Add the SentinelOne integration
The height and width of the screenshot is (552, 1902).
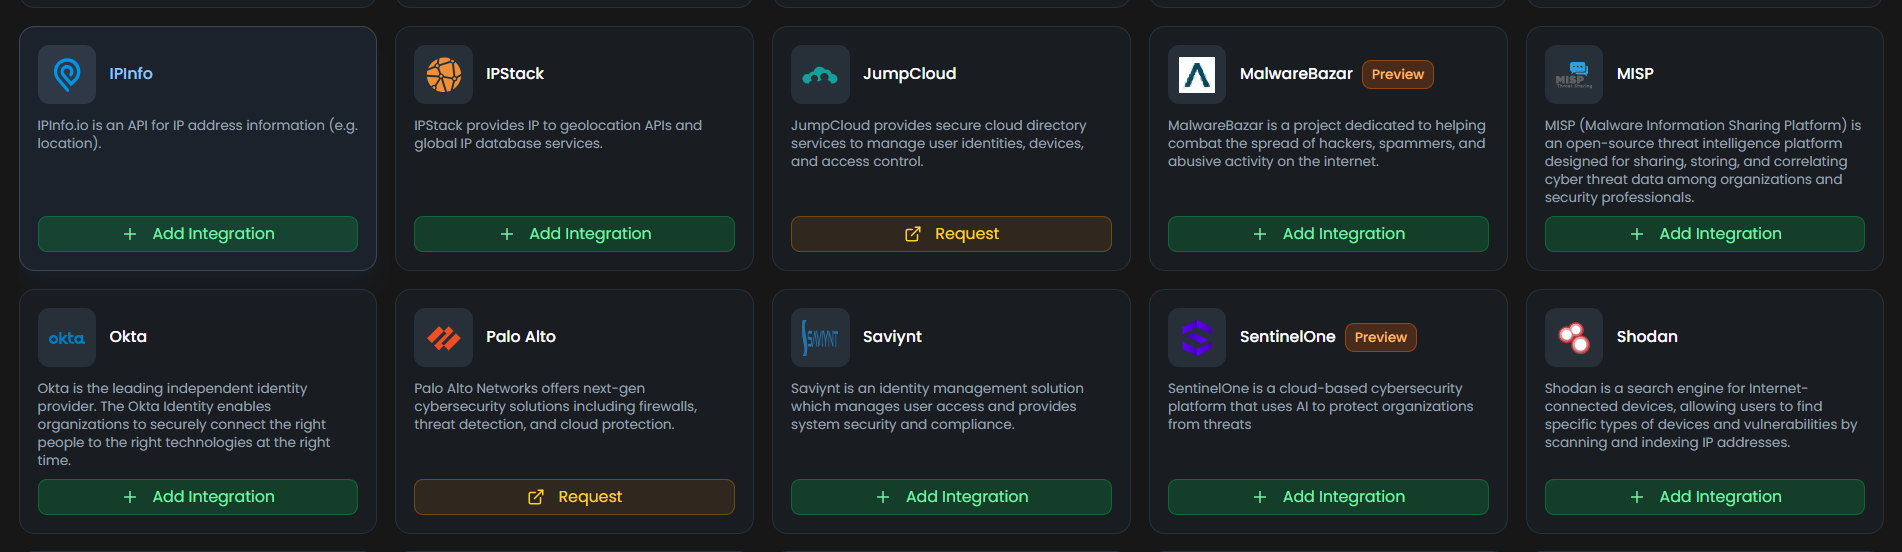pyautogui.click(x=1328, y=497)
